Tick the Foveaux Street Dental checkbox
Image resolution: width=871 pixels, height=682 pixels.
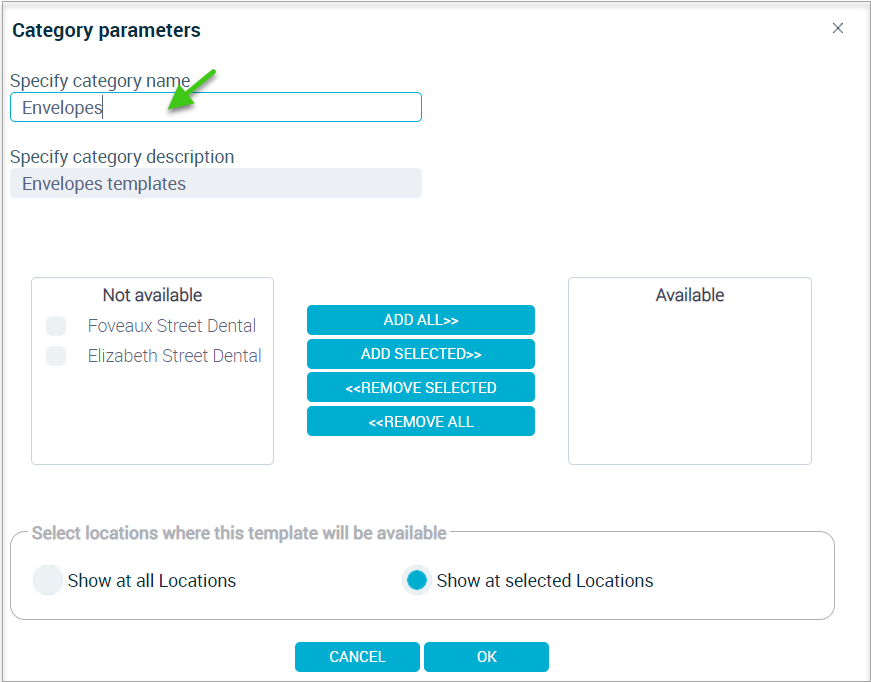[x=56, y=326]
